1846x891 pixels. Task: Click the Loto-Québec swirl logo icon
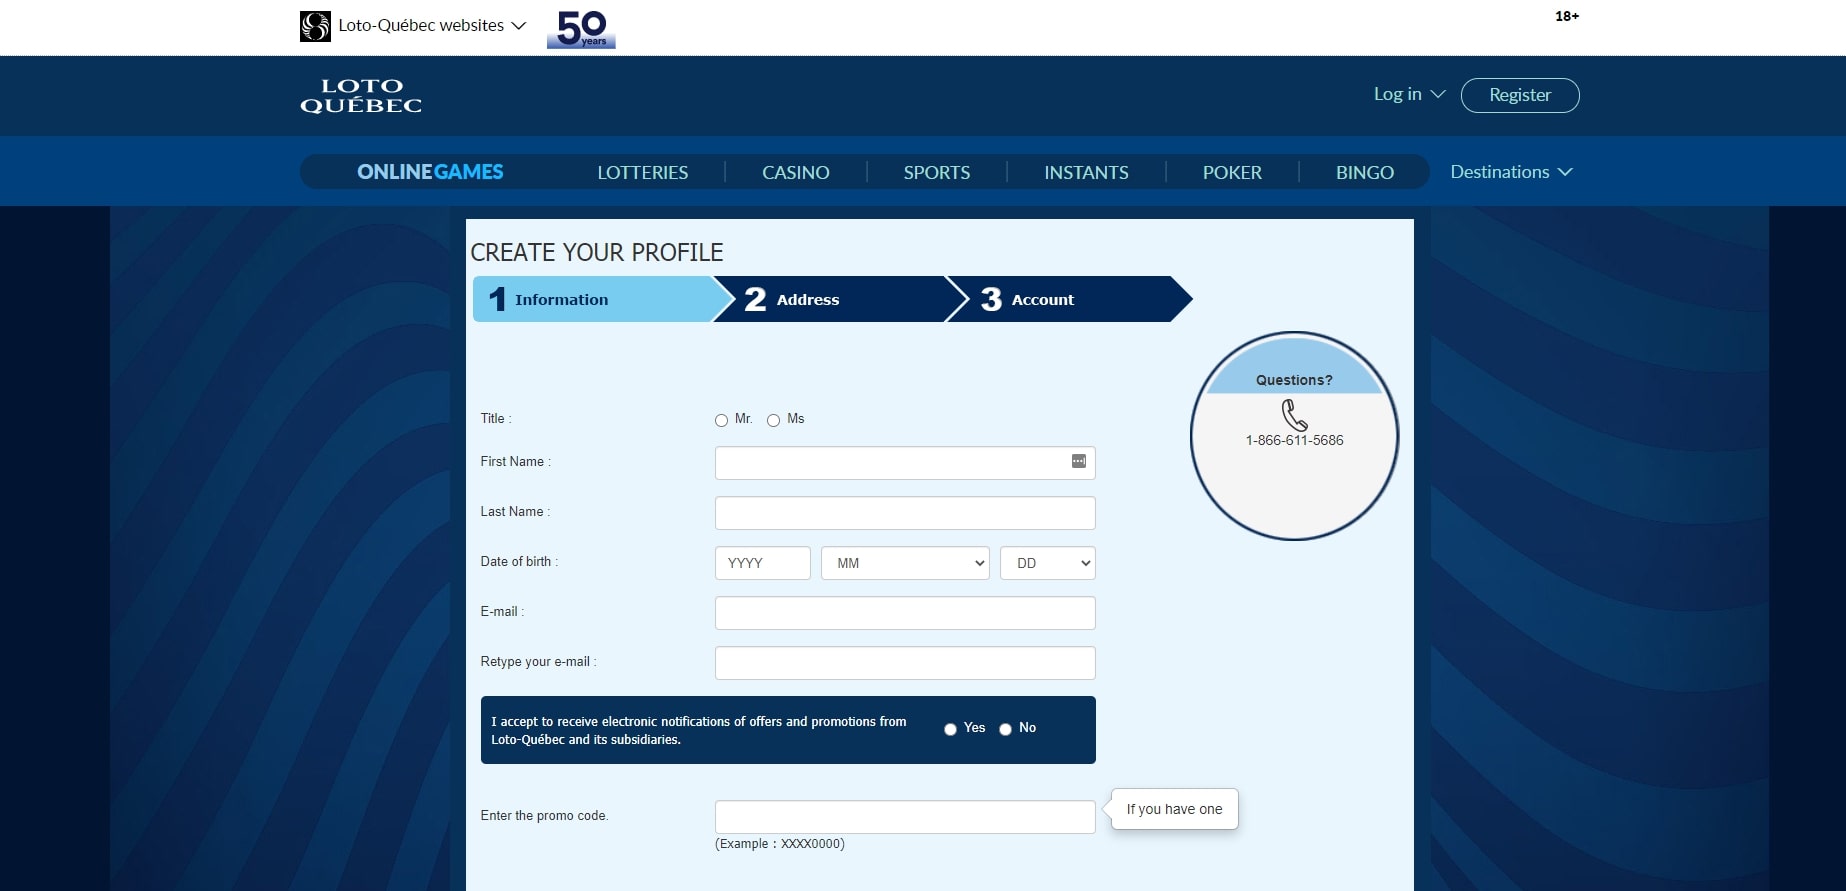pyautogui.click(x=315, y=26)
